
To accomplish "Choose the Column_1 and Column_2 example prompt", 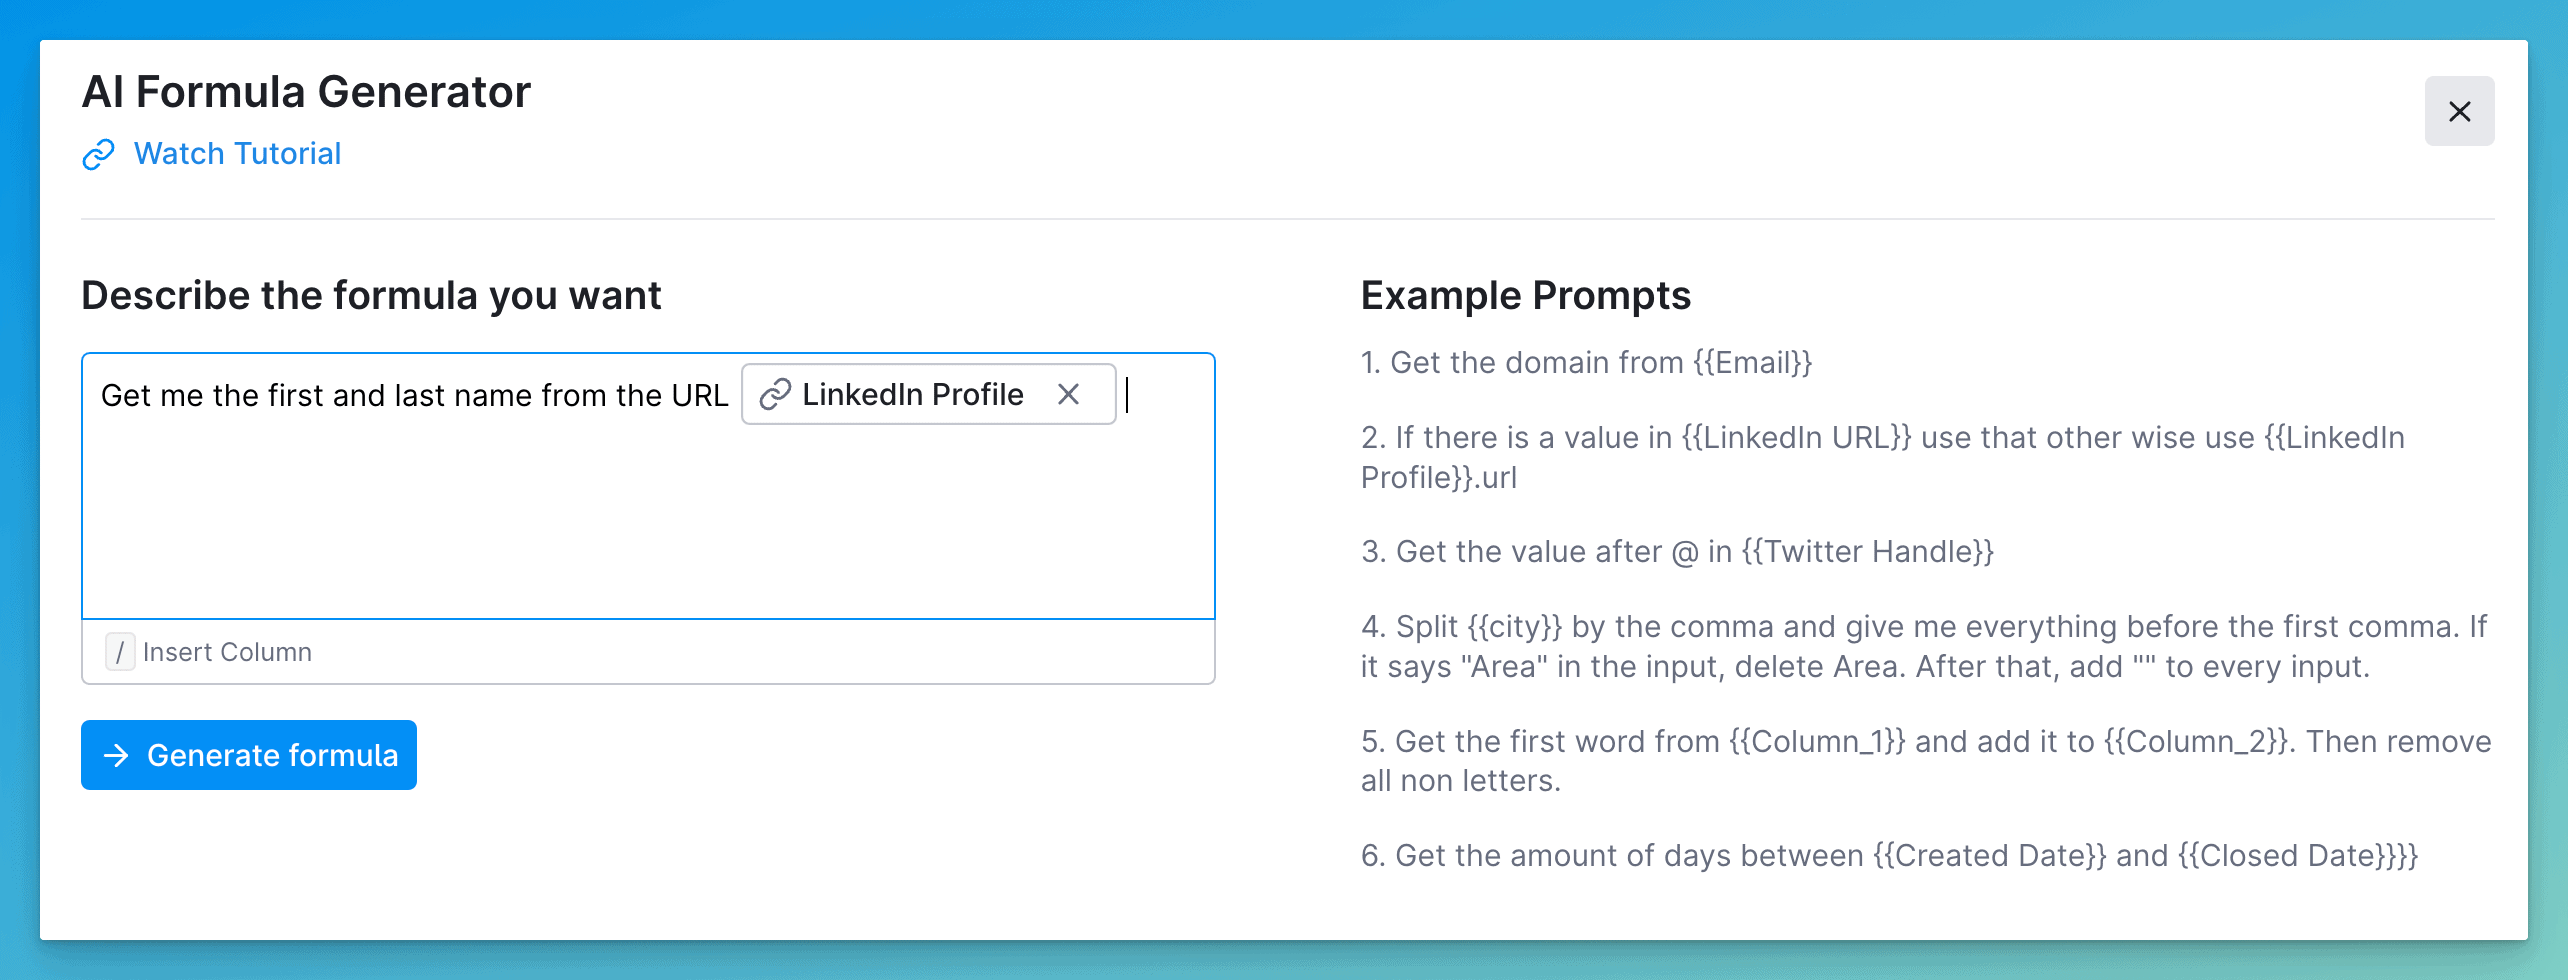I will point(1924,761).
